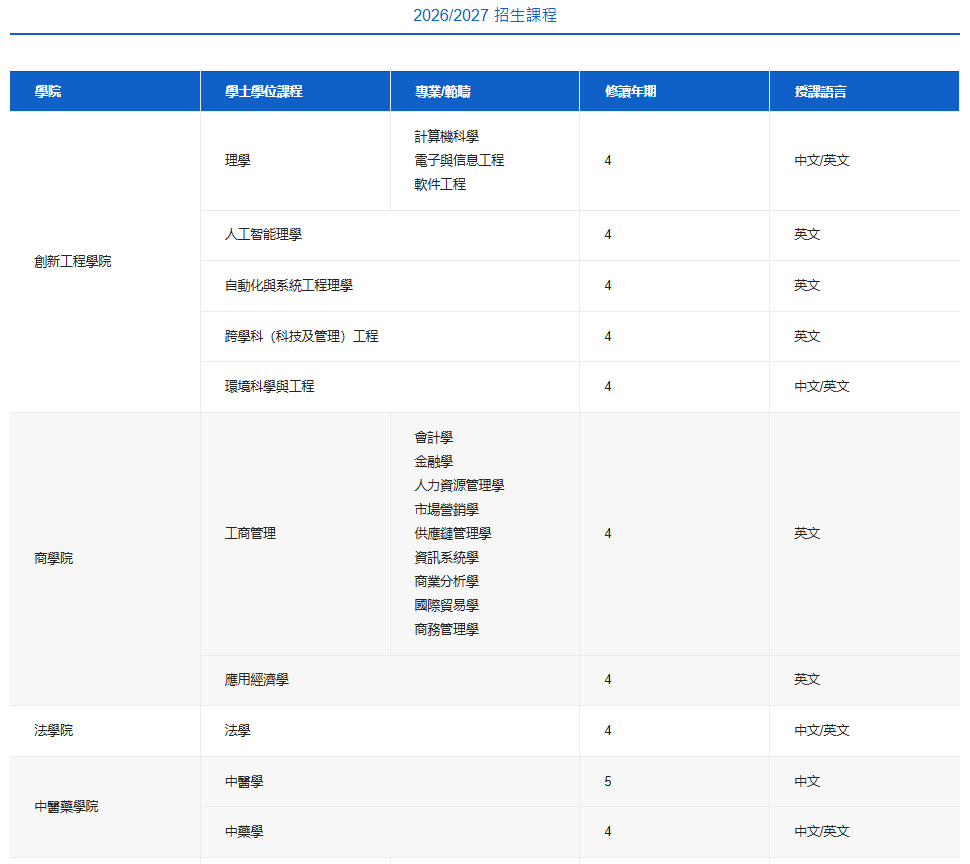Select the 專業/範疇 column header
Viewport: 970px width, 864px height.
coord(443,91)
